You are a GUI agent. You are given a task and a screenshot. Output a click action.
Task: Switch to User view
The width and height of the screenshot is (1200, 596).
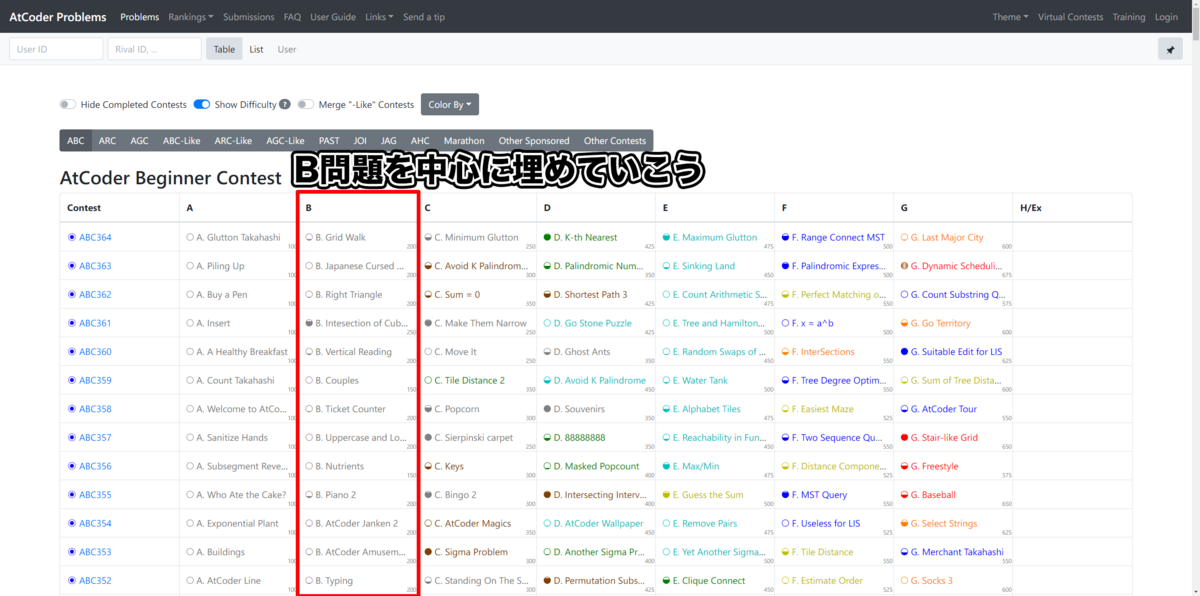click(x=287, y=49)
